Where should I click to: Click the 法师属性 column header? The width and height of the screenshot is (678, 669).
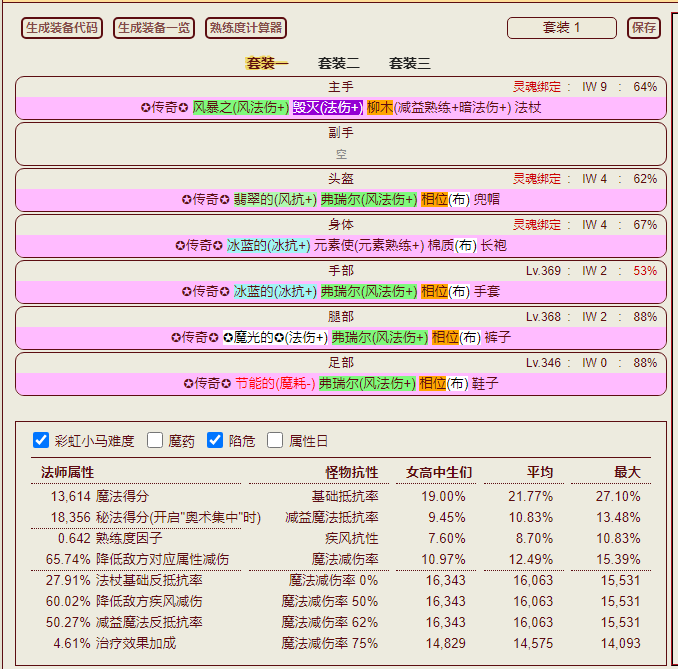[x=67, y=472]
